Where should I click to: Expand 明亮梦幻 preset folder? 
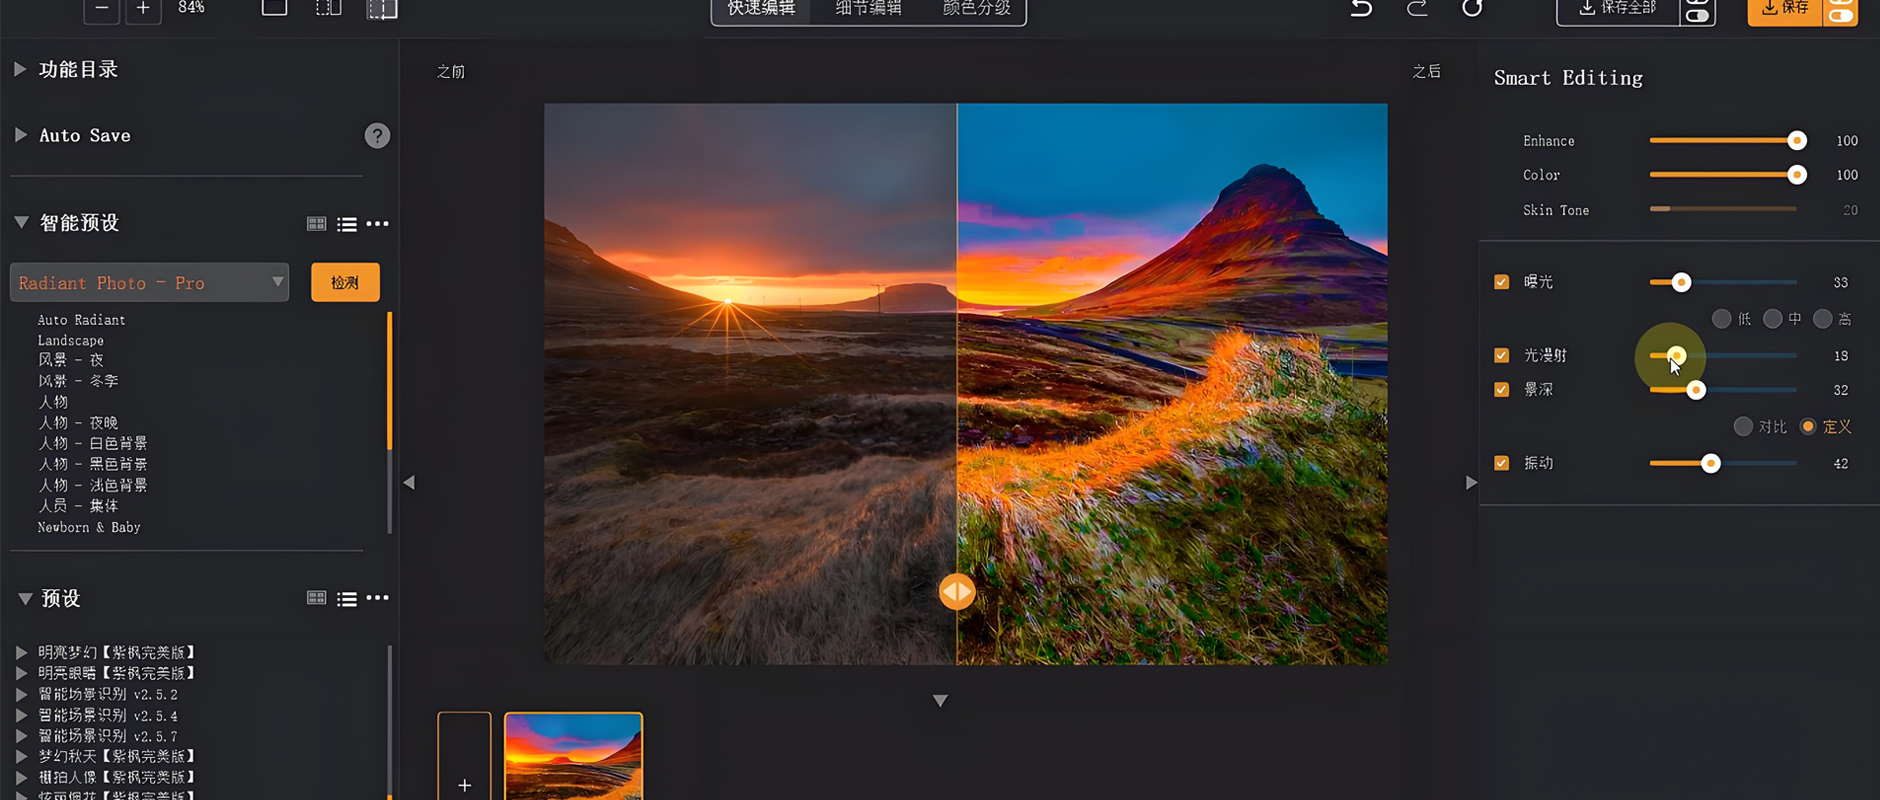click(21, 652)
